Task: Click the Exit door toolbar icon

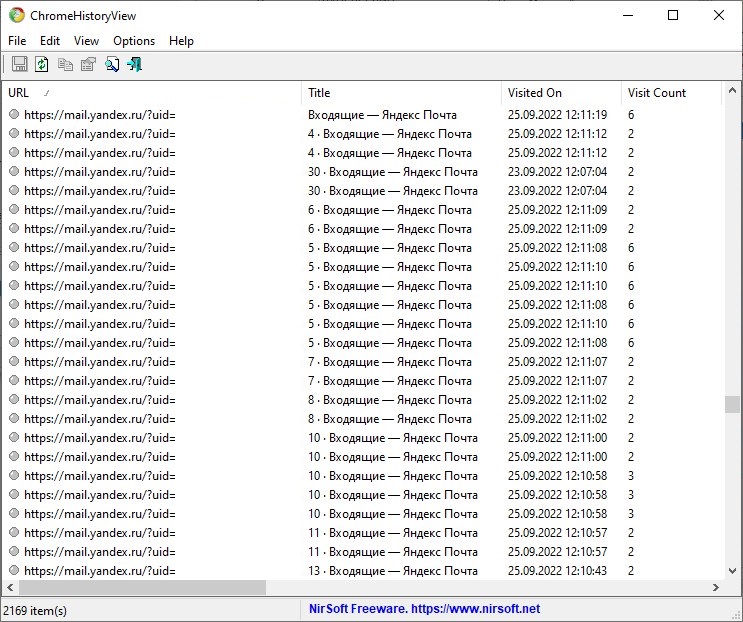Action: [x=134, y=65]
